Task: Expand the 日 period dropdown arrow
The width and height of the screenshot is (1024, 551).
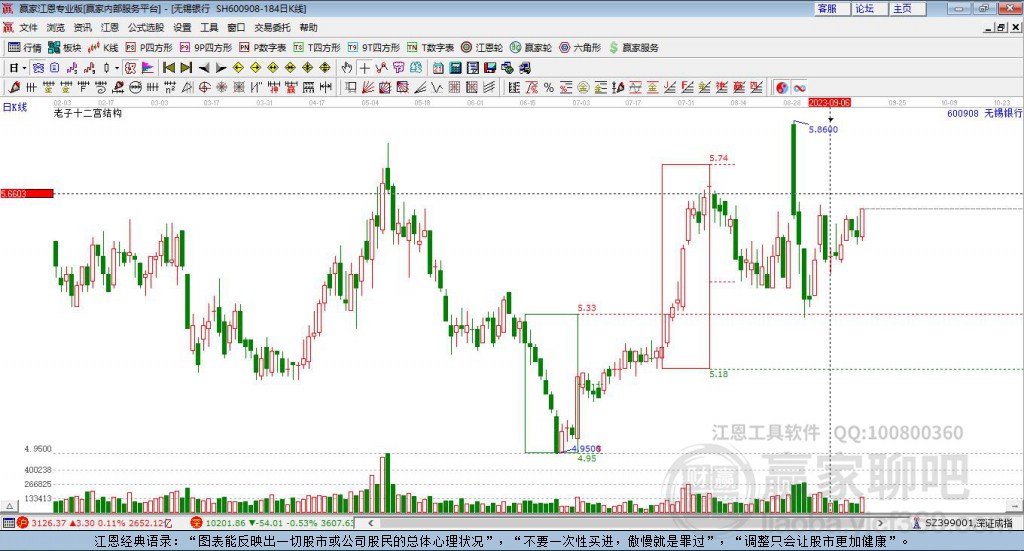Action: tap(25, 68)
